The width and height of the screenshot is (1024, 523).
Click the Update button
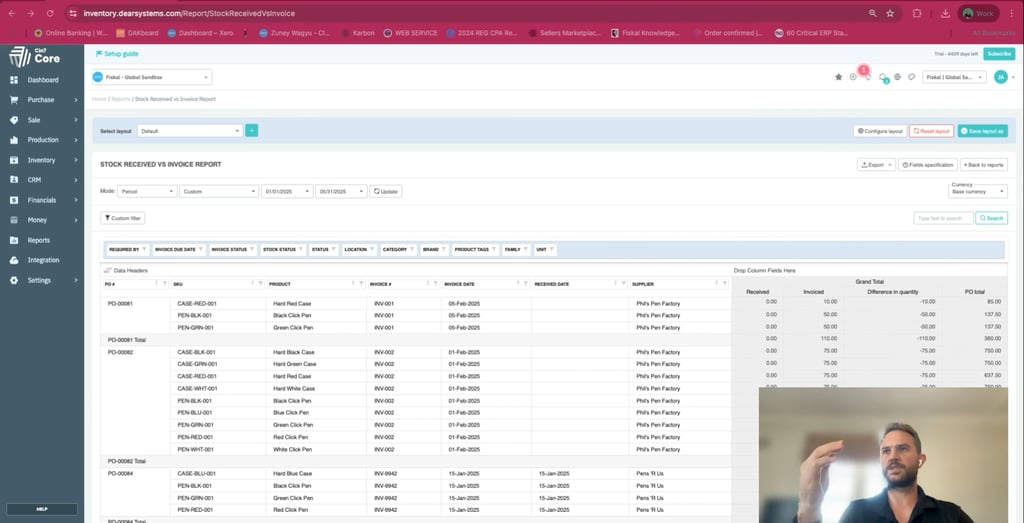point(385,191)
